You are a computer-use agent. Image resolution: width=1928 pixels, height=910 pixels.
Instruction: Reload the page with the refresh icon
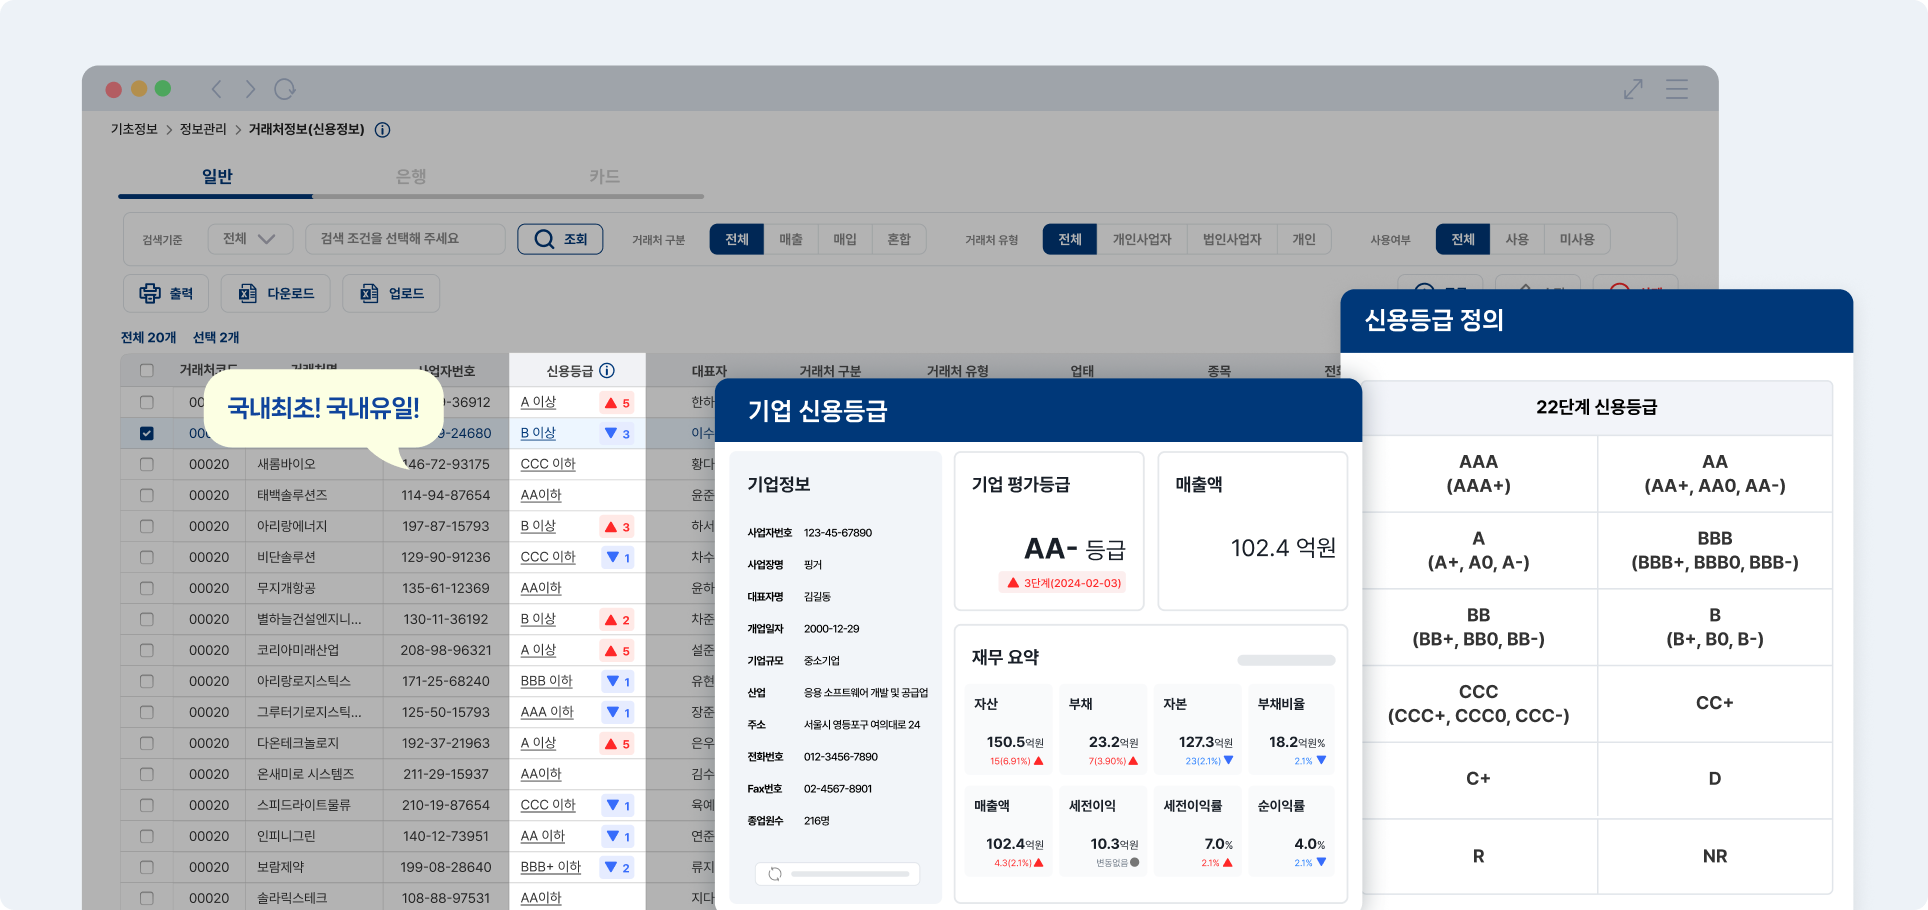point(285,89)
